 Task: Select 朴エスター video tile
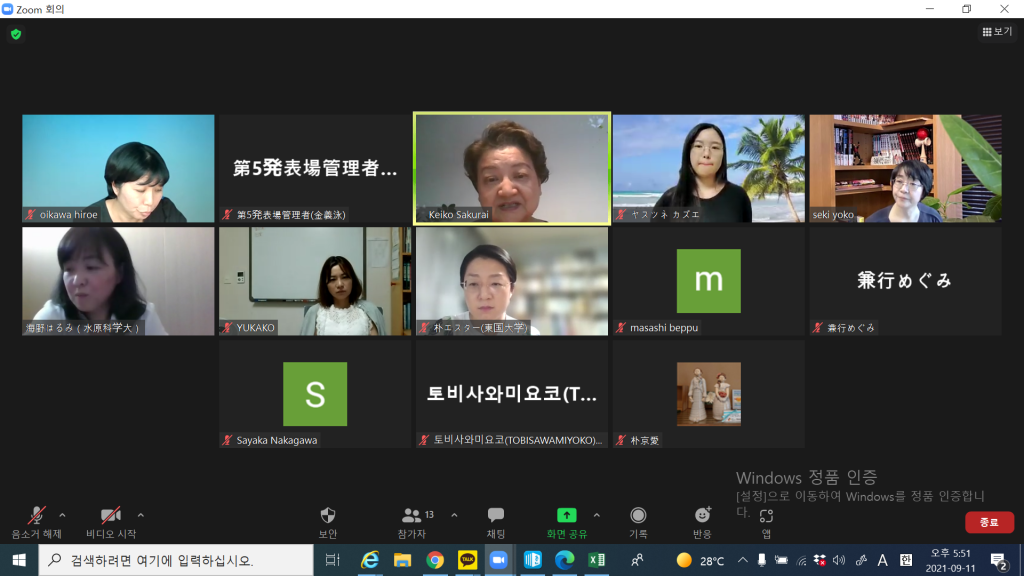(512, 281)
